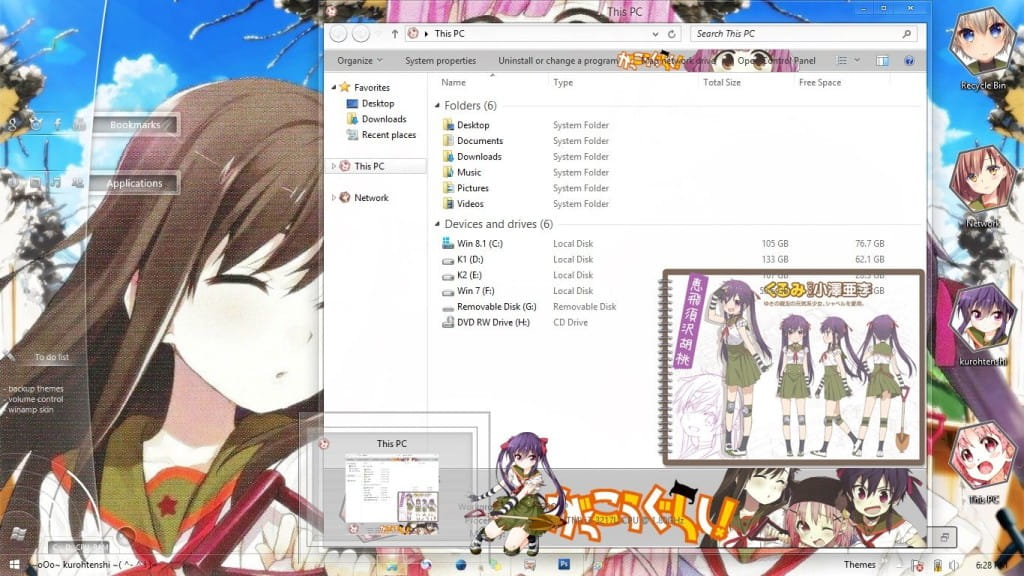Click Themes on the taskbar
Image resolution: width=1024 pixels, height=576 pixels.
[859, 564]
